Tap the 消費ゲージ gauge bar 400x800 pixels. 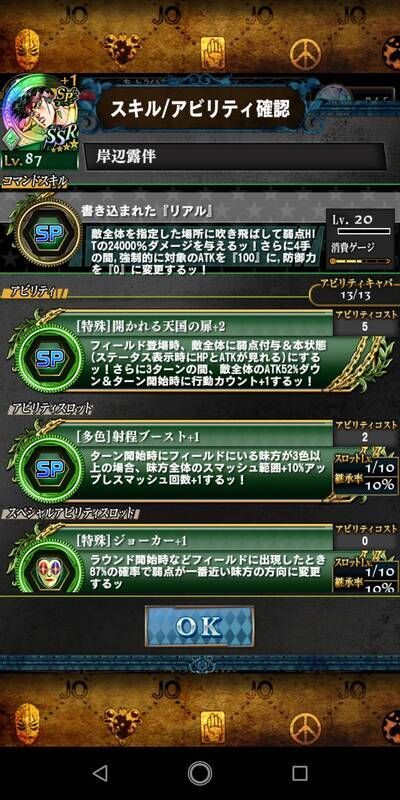point(360,261)
